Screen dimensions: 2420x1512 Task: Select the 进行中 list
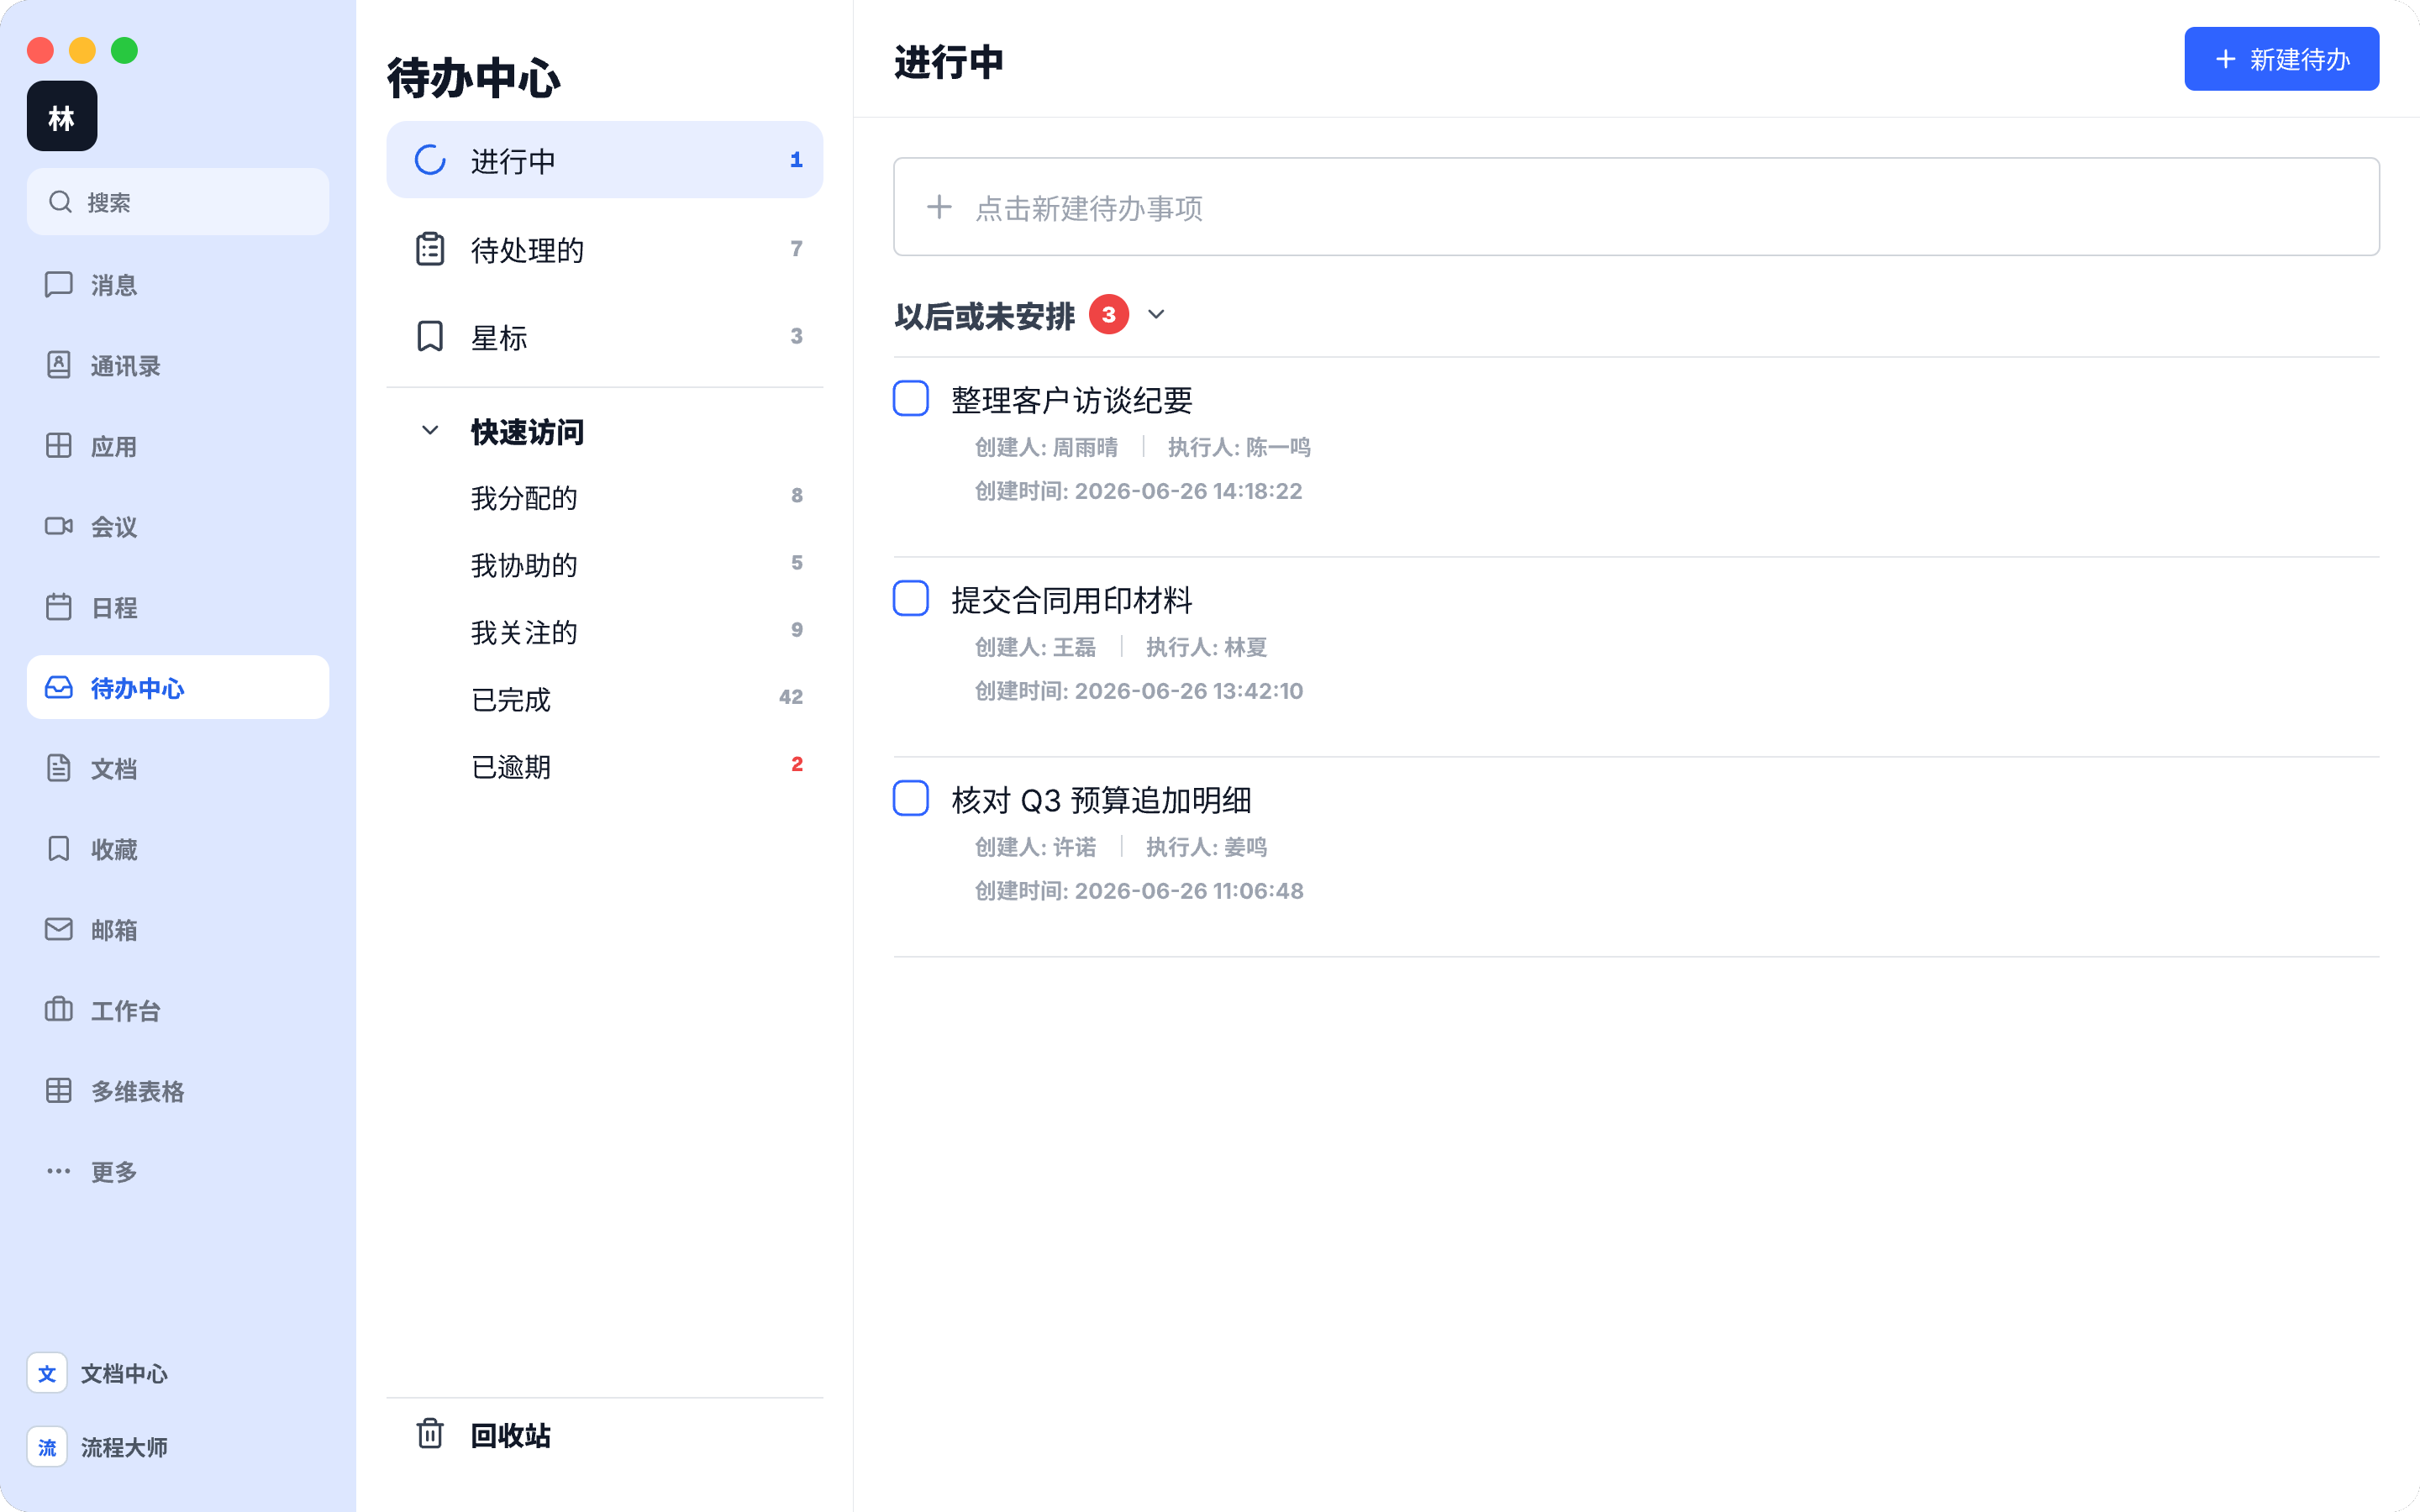click(604, 160)
